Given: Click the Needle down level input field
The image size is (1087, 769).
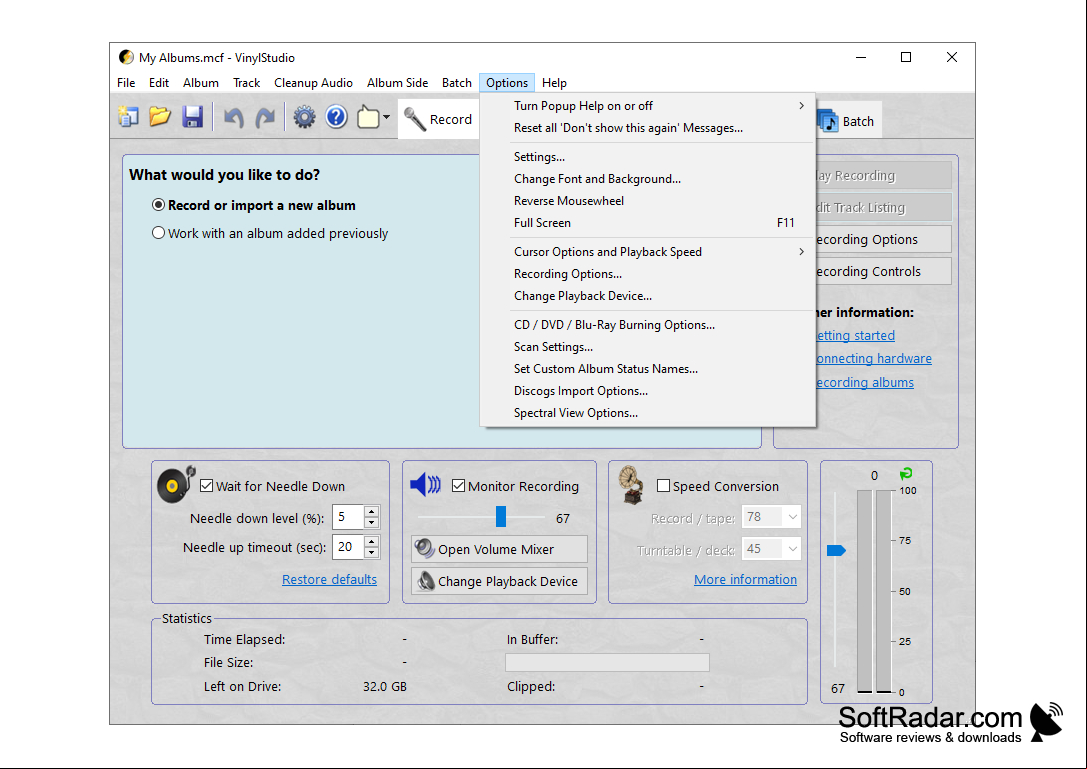Looking at the screenshot, I should (x=348, y=517).
